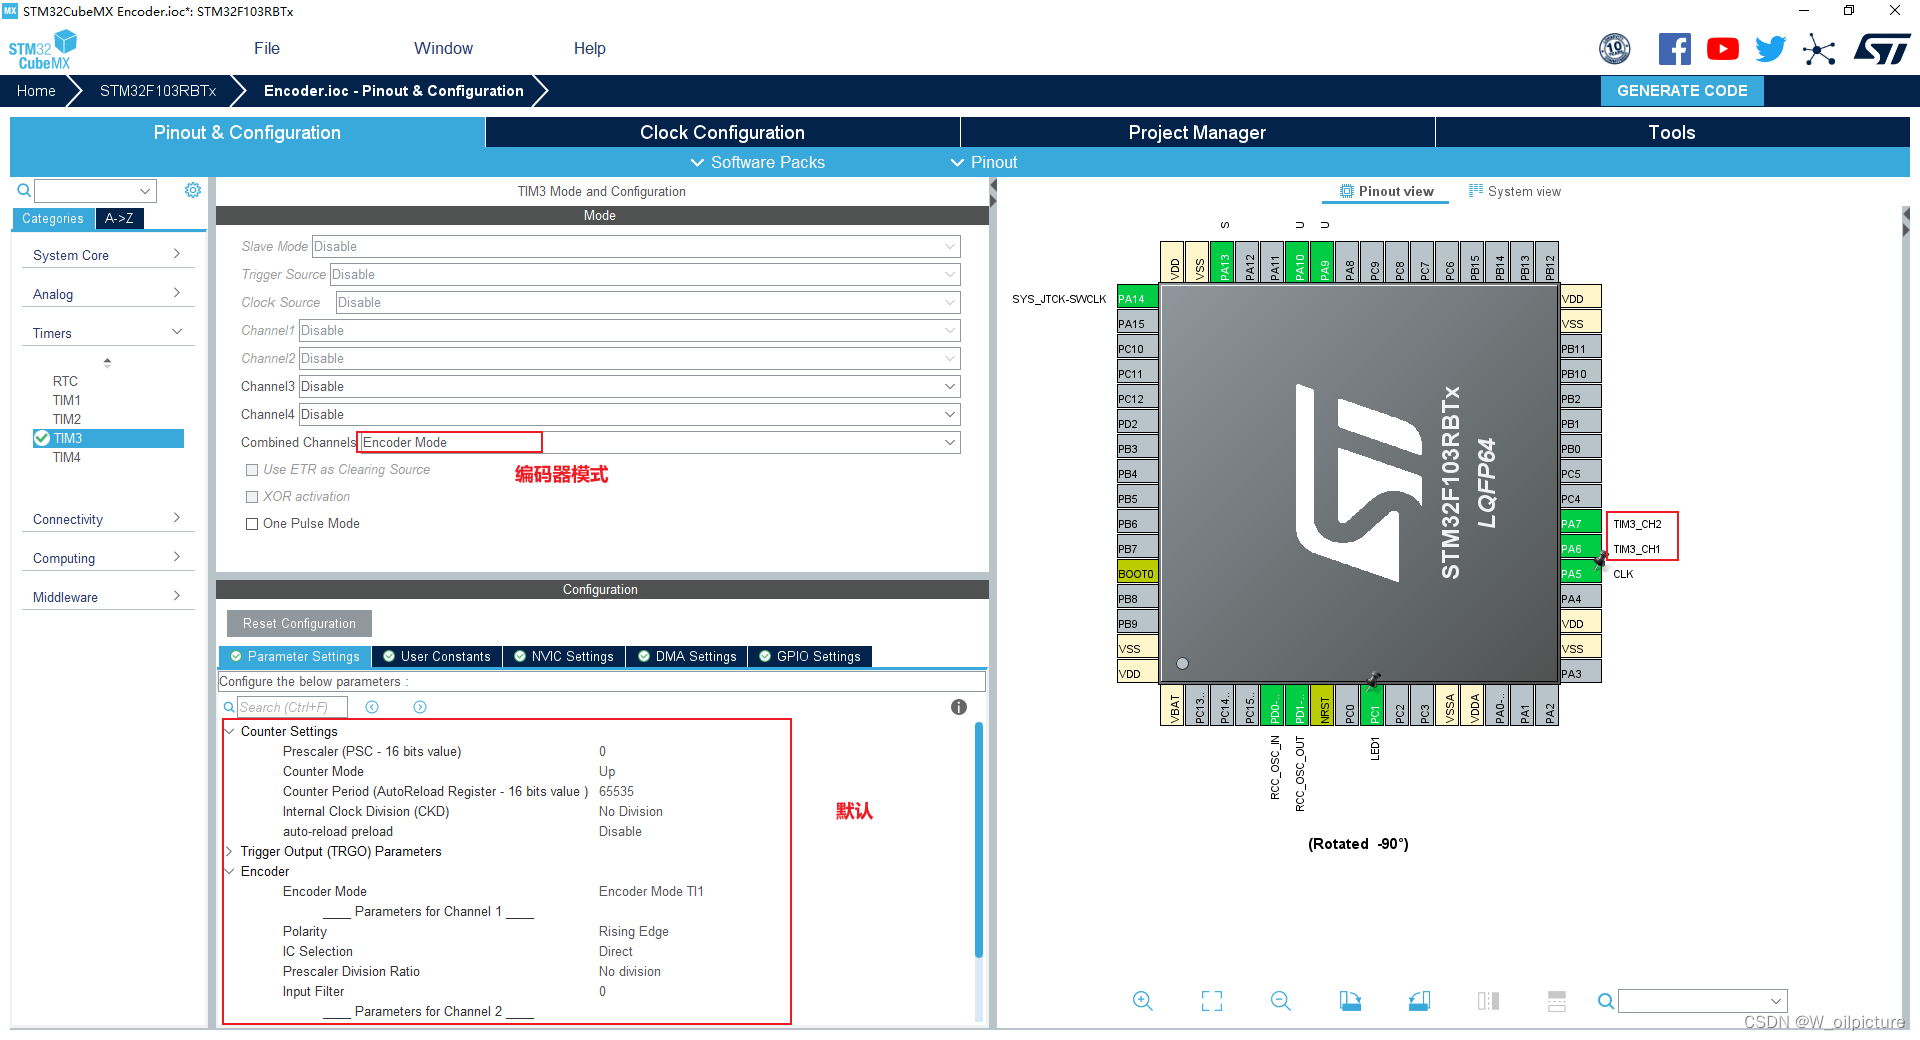Viewport: 1920px width, 1040px height.
Task: Switch to Project Manager tab
Action: click(x=1197, y=132)
